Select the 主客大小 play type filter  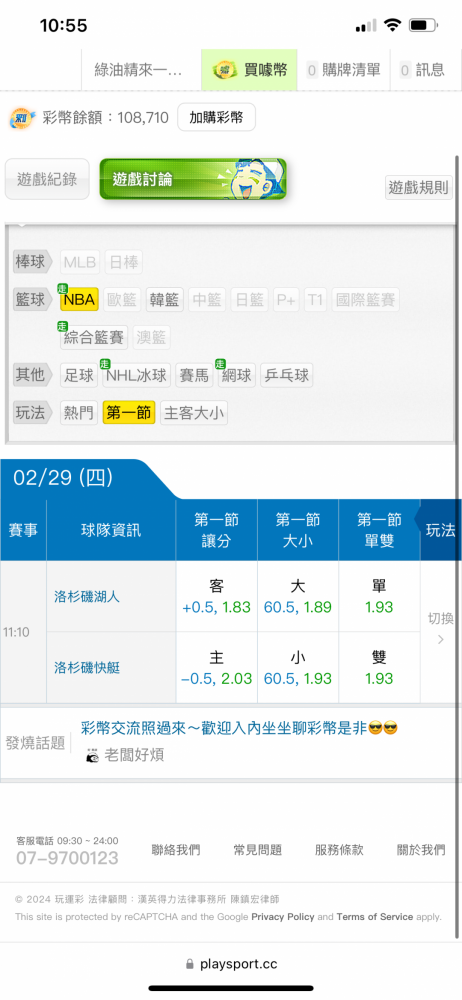click(x=193, y=413)
